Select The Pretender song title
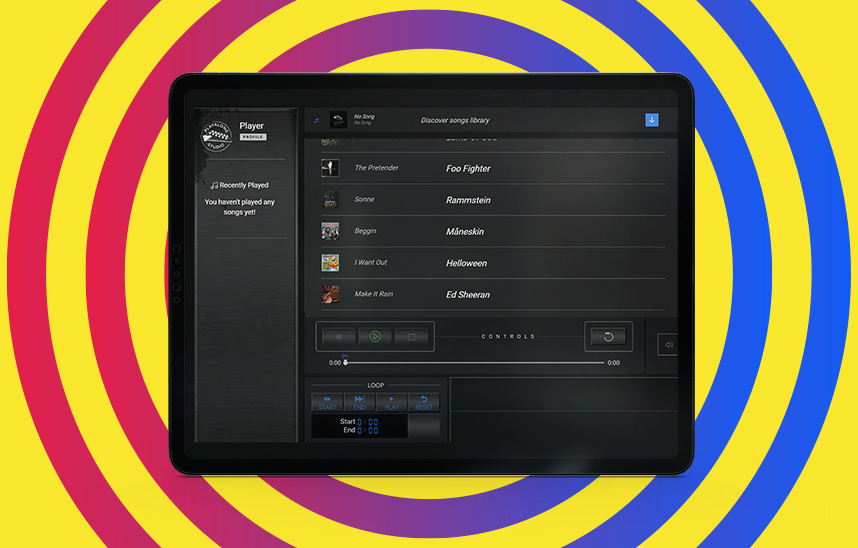The height and width of the screenshot is (548, 858). pyautogui.click(x=376, y=168)
